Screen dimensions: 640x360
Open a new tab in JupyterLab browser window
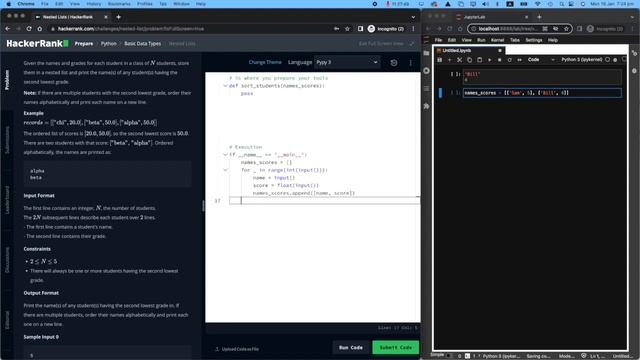pyautogui.click(x=539, y=17)
